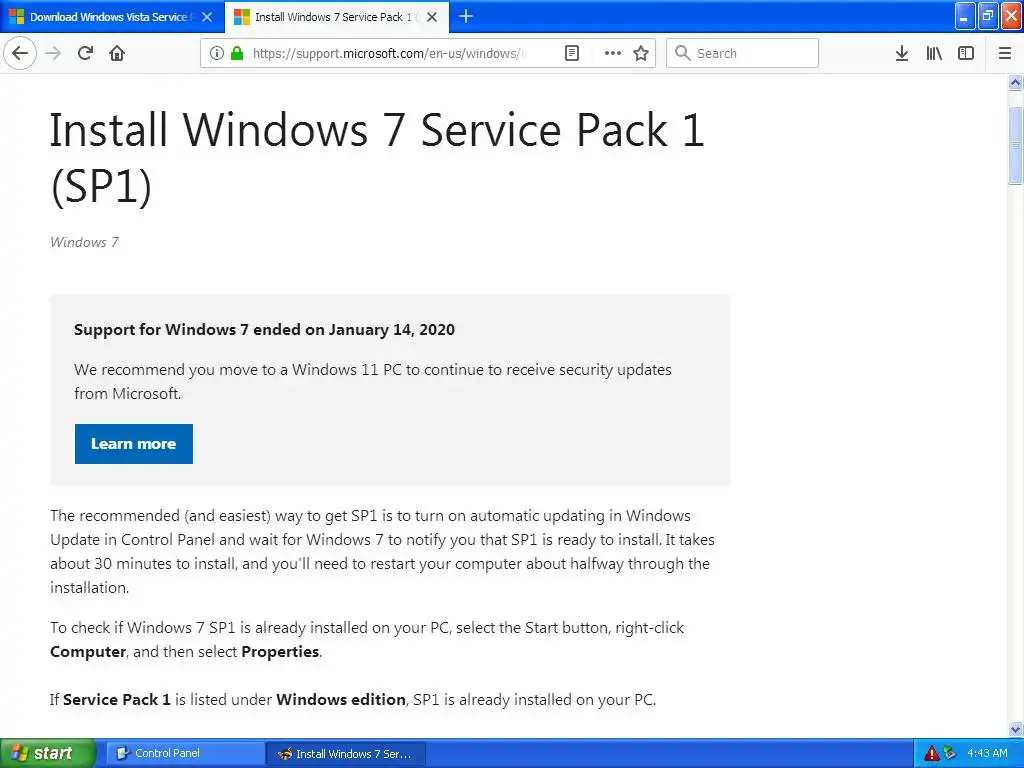Click the bold word Properties
The height and width of the screenshot is (768, 1024).
[x=280, y=652]
